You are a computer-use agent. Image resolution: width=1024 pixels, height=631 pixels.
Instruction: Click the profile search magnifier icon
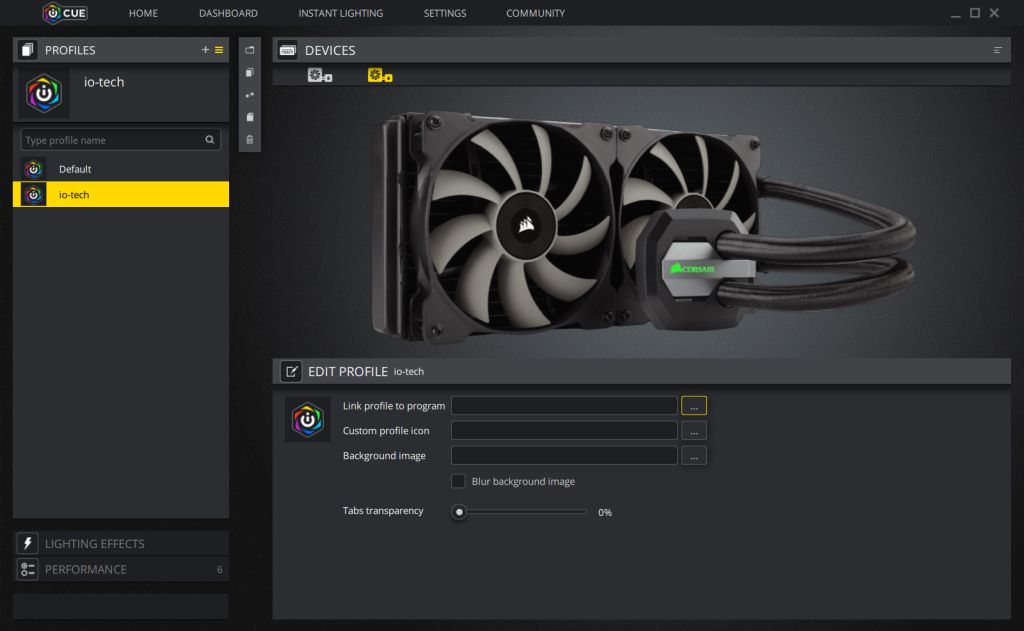pos(210,140)
